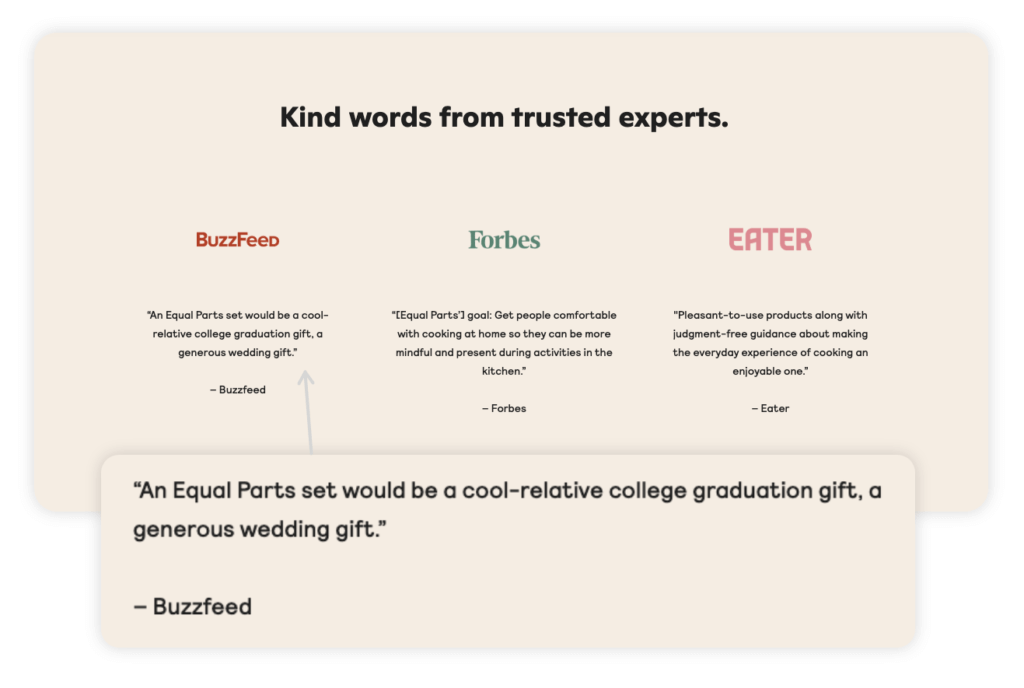
Task: Click the word 'kitchen.' in the Forbes quote
Action: (x=504, y=371)
